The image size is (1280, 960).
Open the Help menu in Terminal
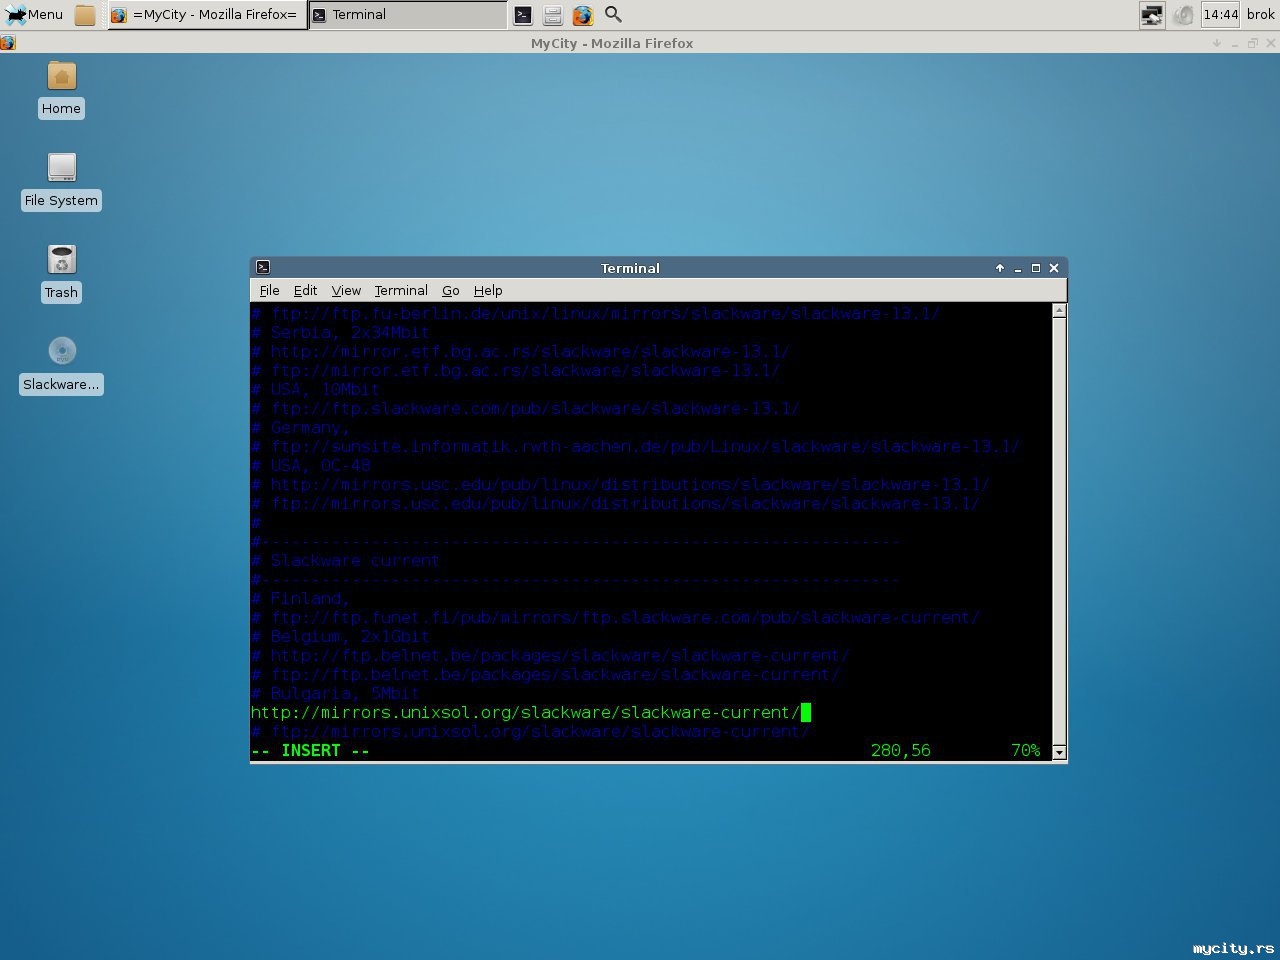click(488, 290)
